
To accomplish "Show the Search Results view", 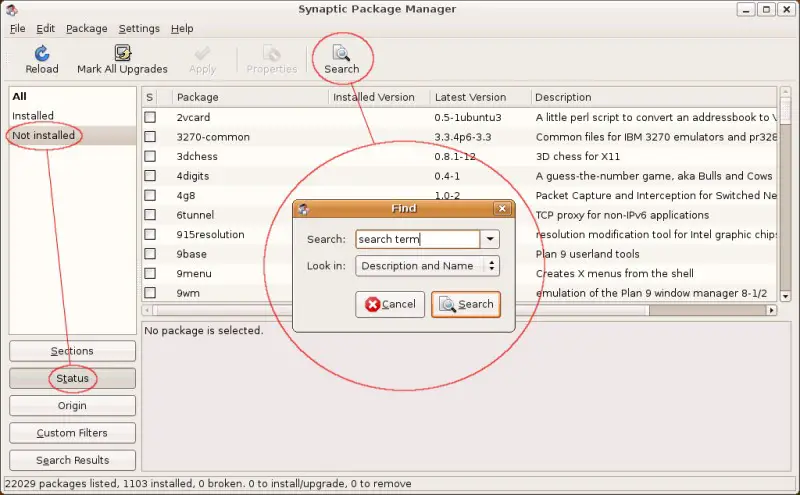I will point(72,460).
